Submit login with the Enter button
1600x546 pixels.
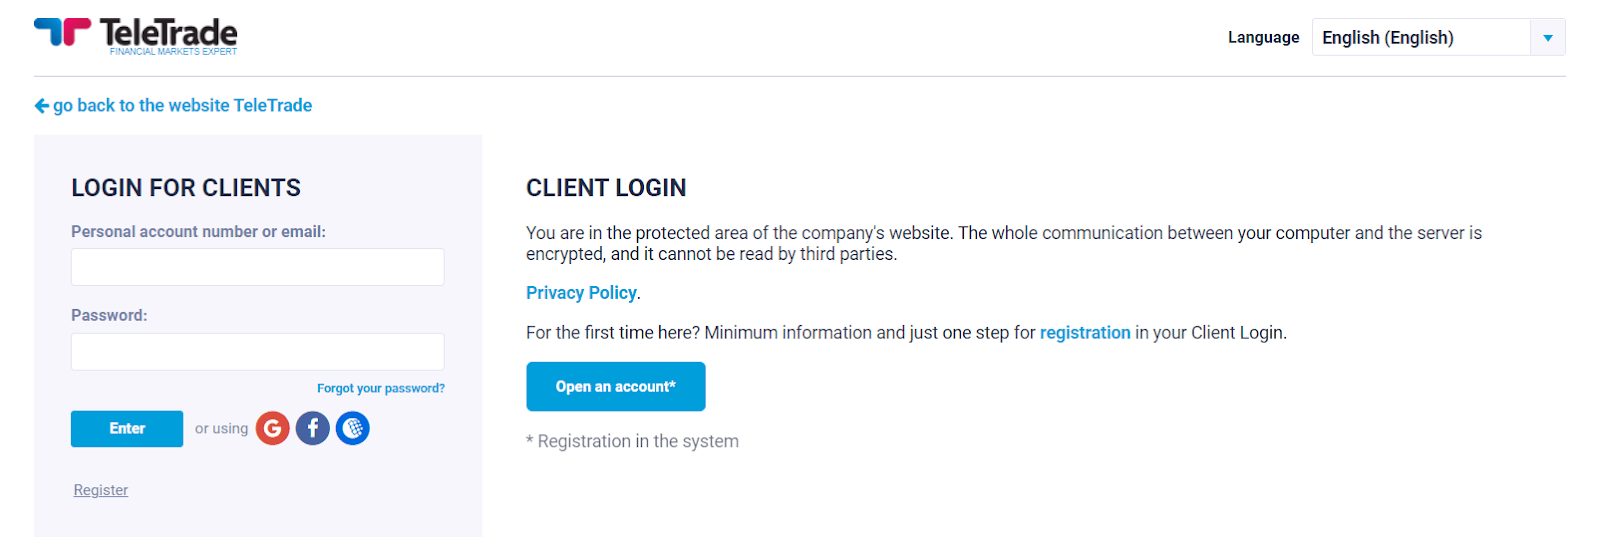127,429
